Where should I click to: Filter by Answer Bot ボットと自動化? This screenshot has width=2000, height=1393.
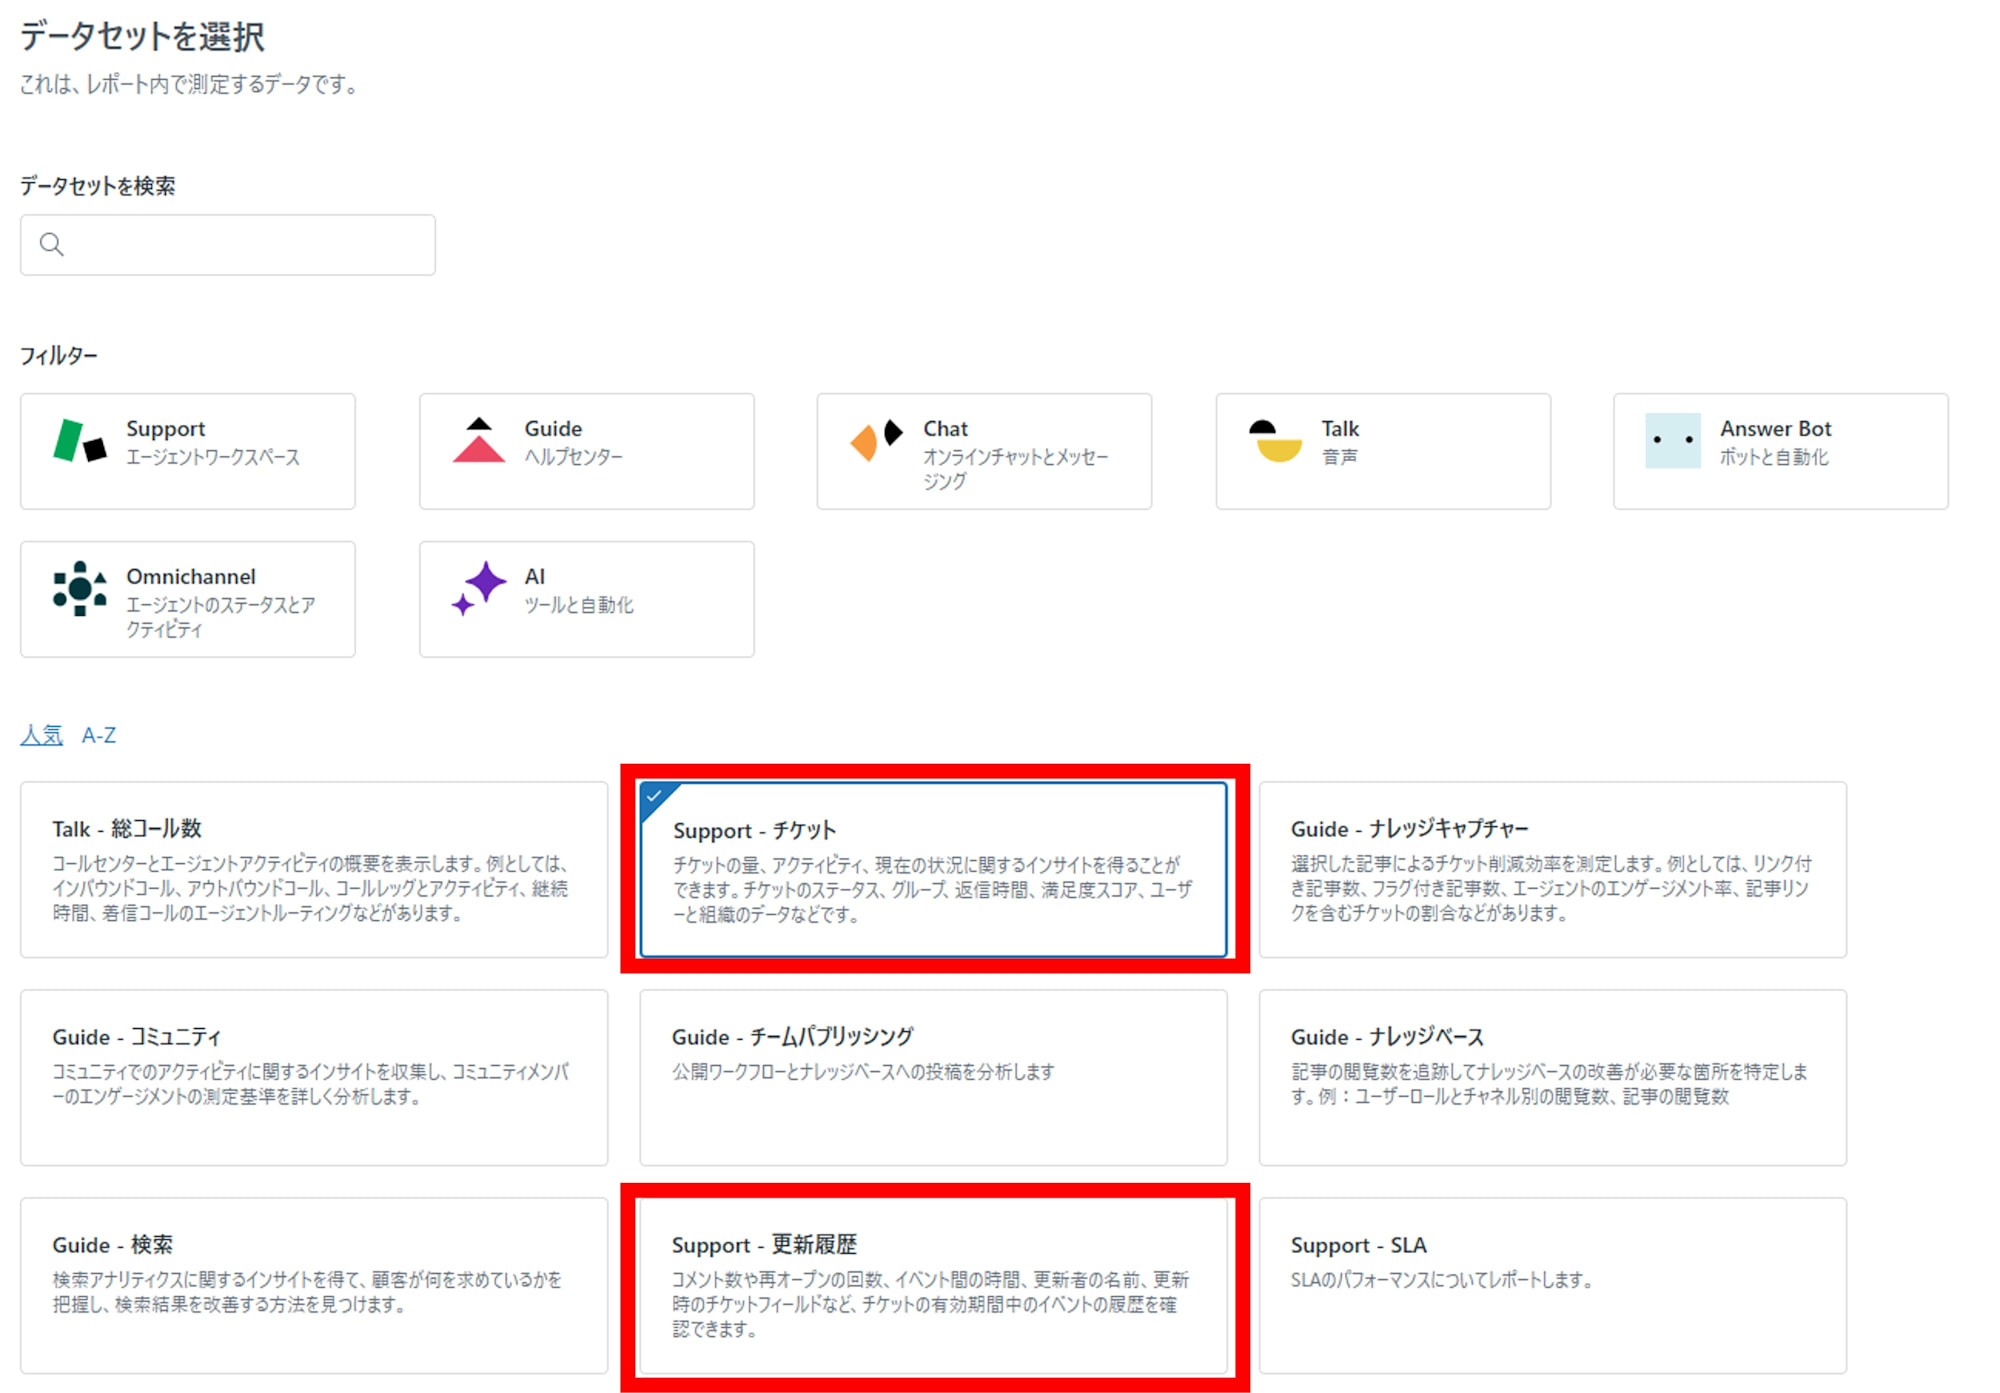(1781, 451)
